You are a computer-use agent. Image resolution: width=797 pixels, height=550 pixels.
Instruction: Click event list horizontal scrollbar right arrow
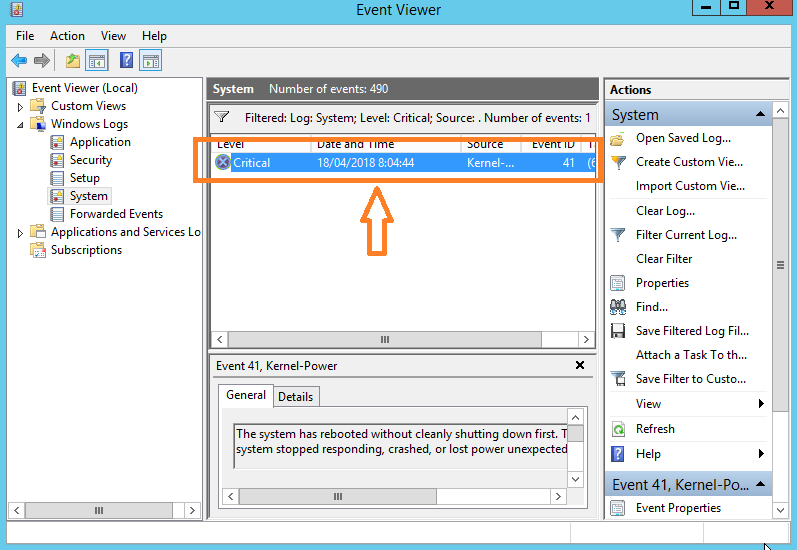pos(586,340)
